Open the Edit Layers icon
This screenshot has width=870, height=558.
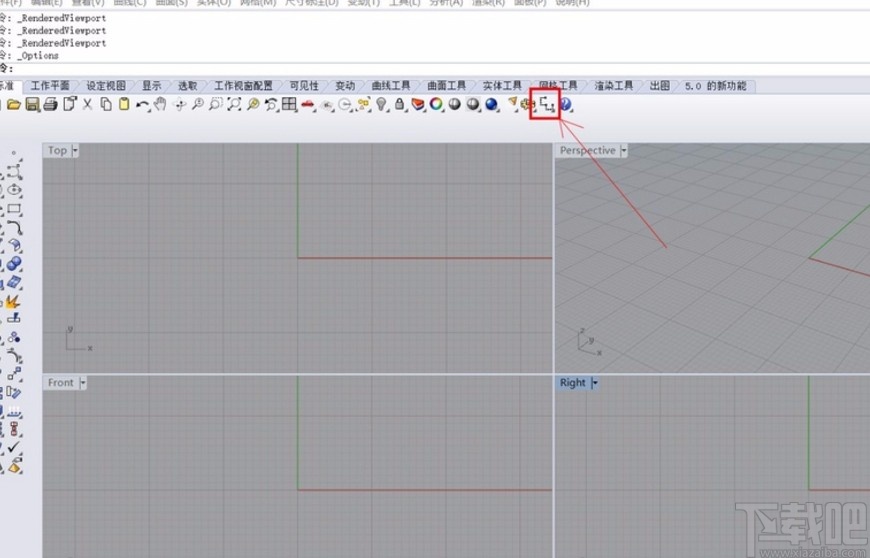418,104
